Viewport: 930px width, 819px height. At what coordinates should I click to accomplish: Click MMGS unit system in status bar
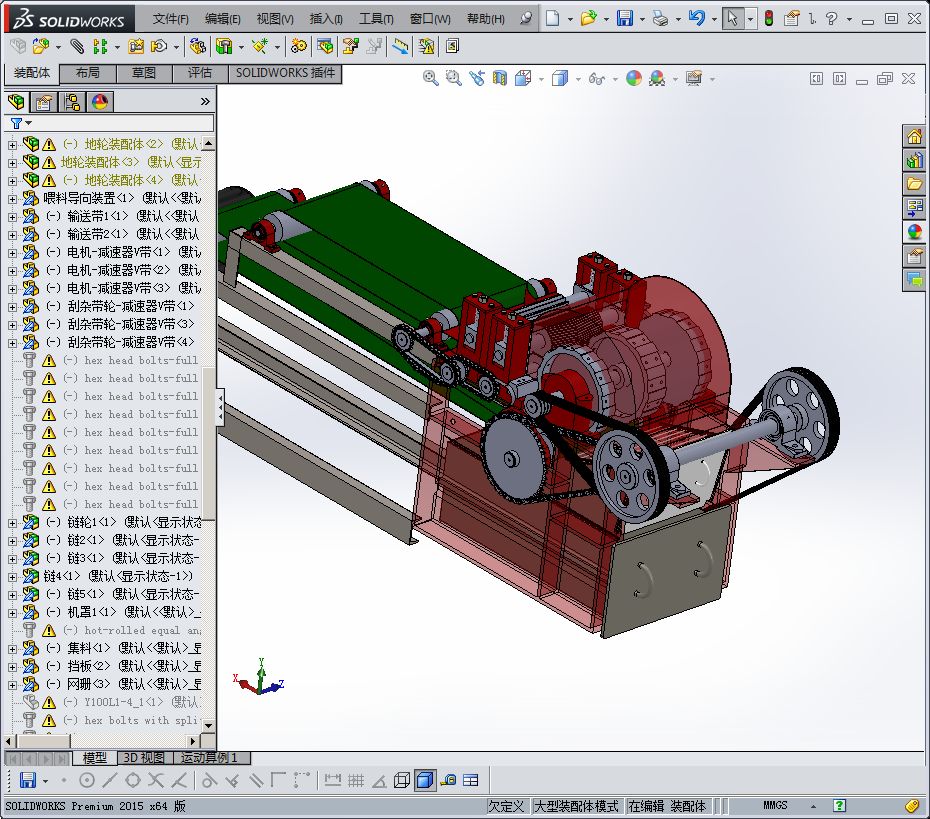point(775,805)
